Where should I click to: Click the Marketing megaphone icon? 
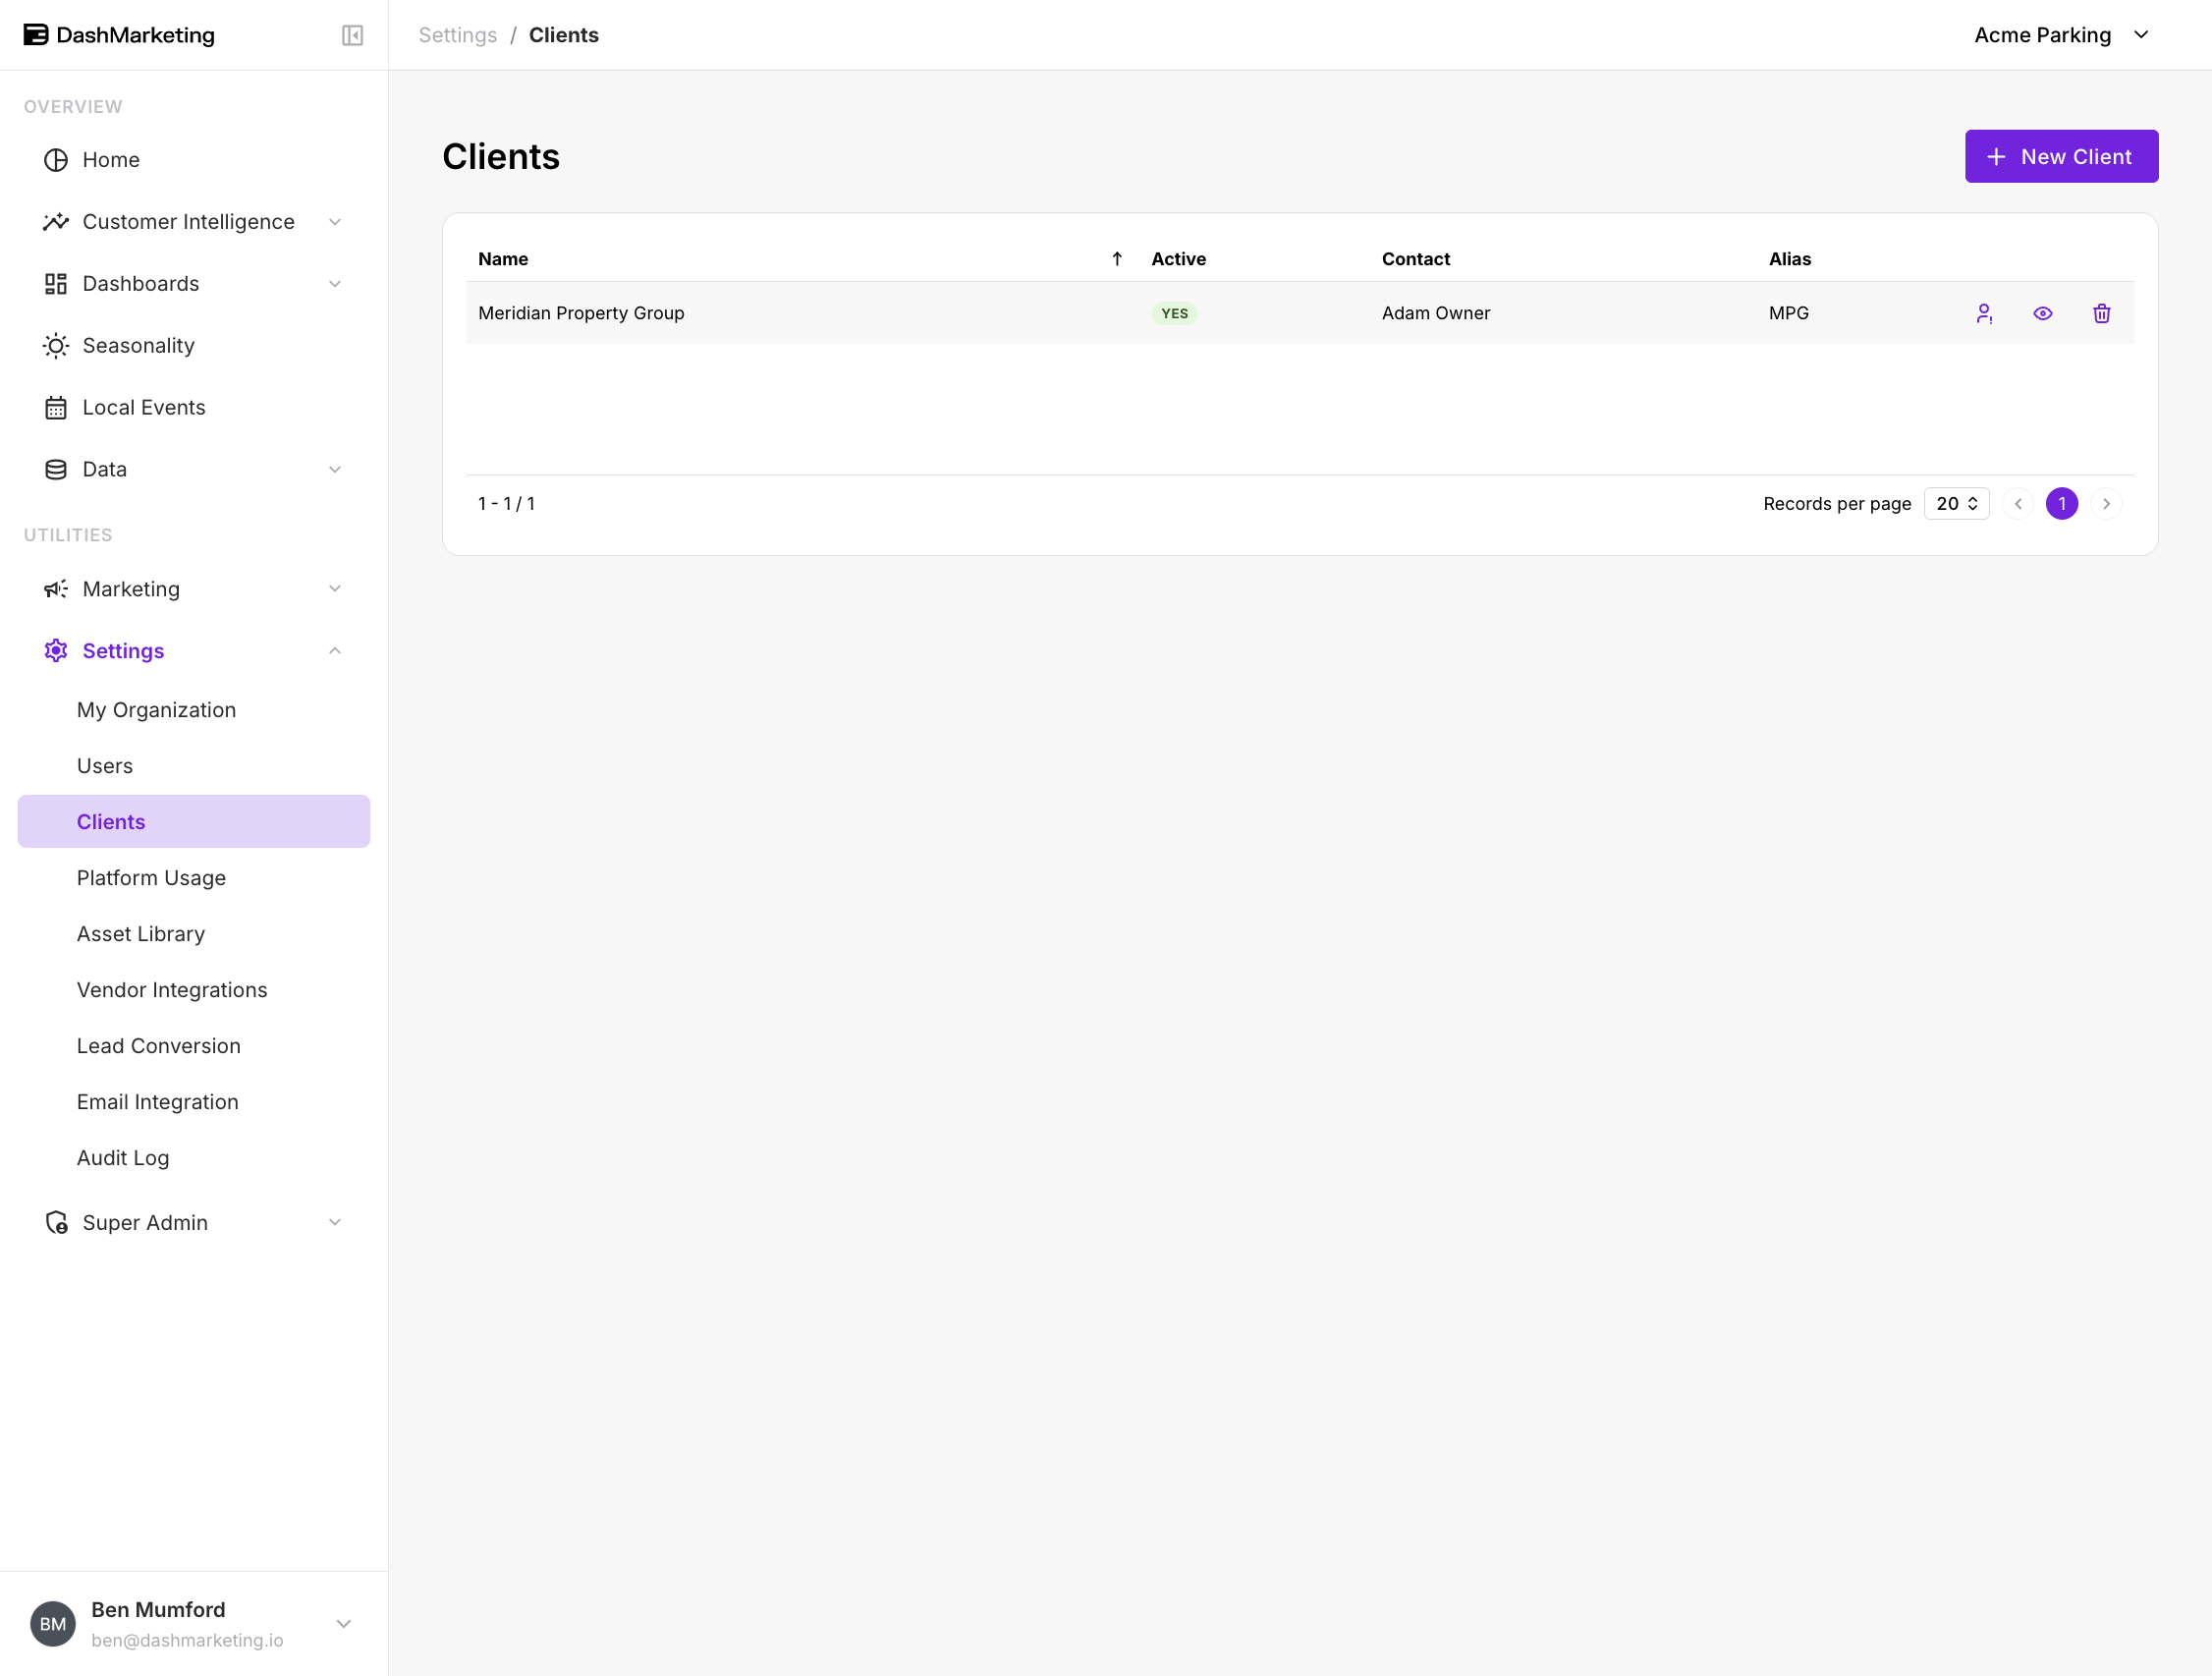(56, 589)
